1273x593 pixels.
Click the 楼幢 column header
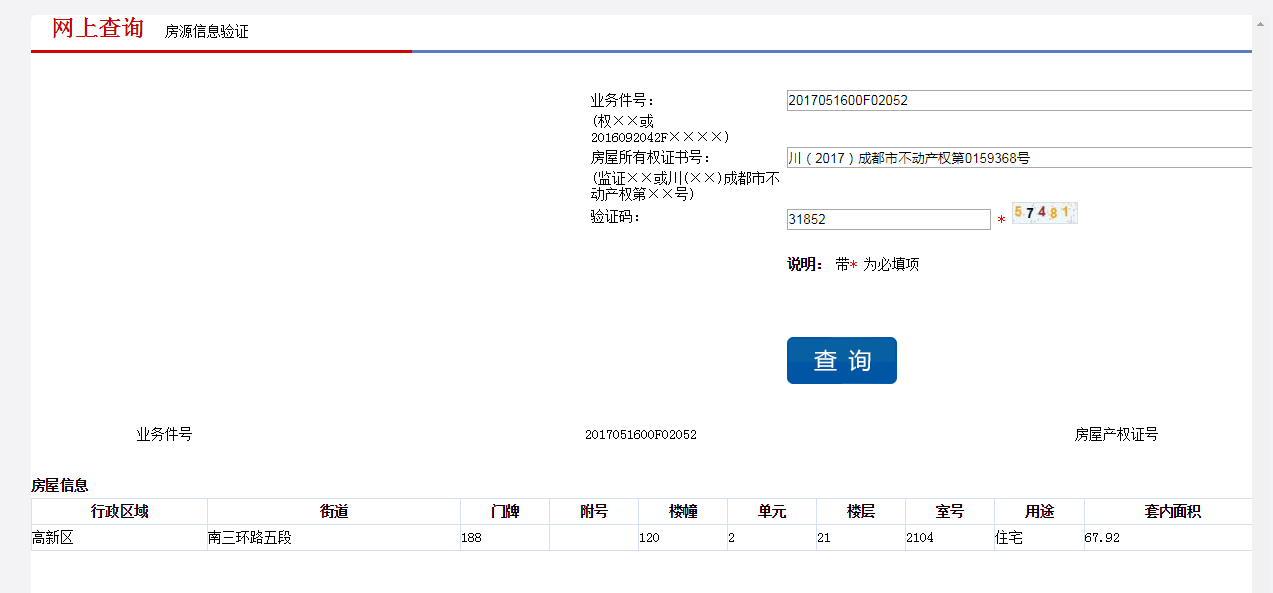pos(683,512)
